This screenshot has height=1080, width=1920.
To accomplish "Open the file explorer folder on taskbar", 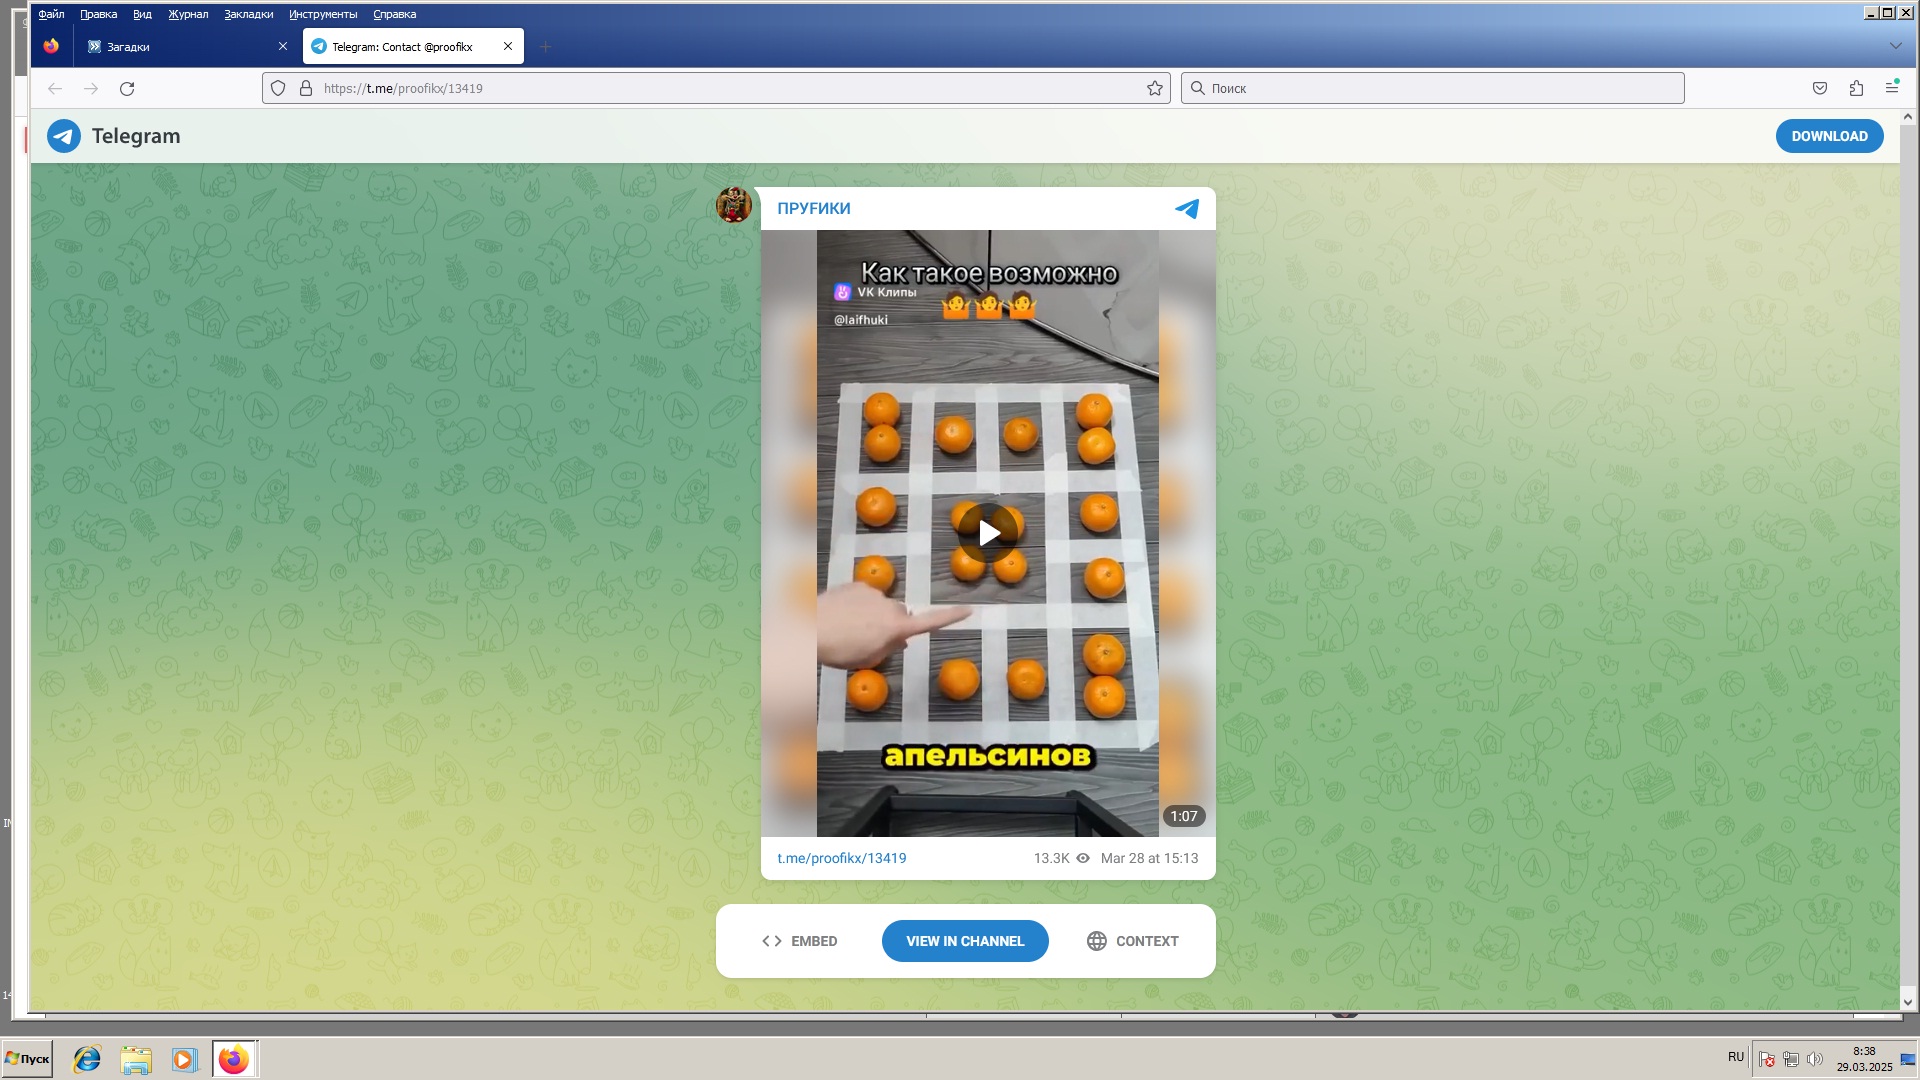I will coord(136,1059).
